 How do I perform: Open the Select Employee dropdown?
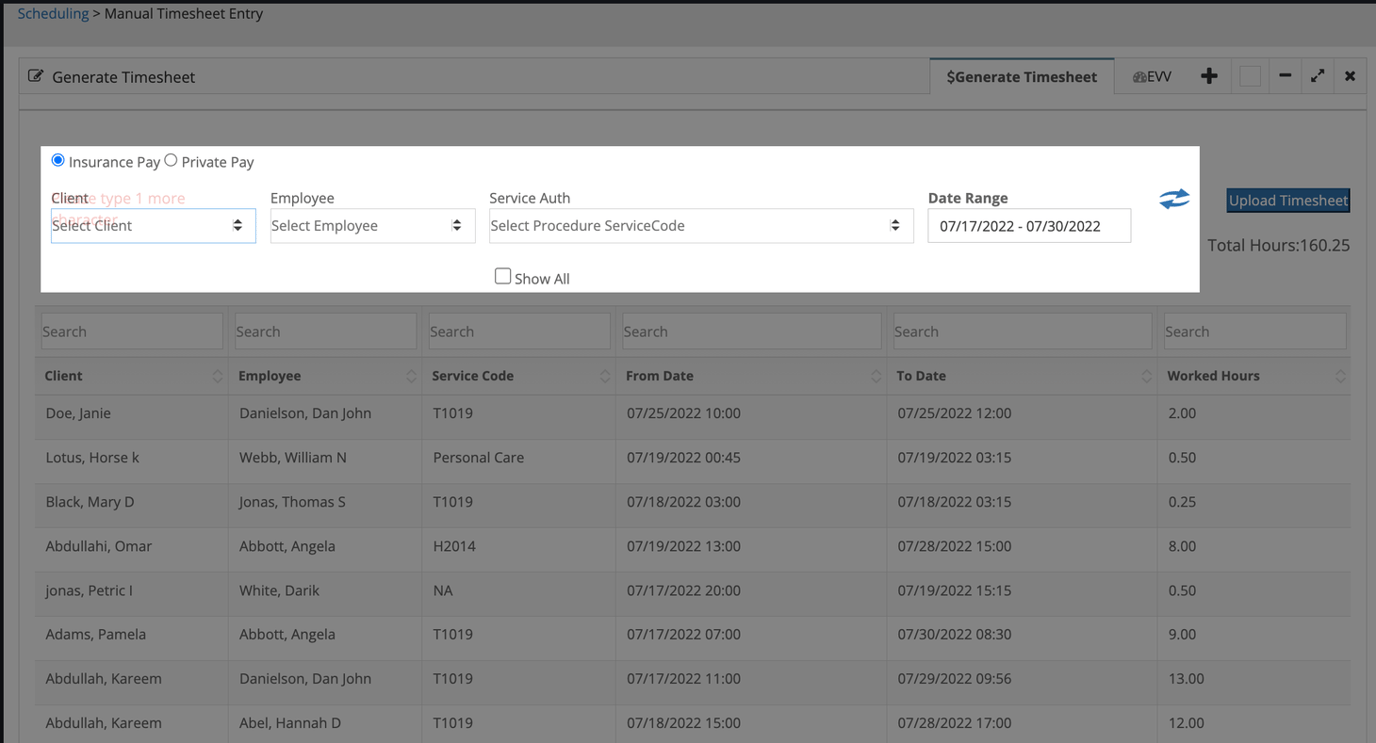coord(371,225)
